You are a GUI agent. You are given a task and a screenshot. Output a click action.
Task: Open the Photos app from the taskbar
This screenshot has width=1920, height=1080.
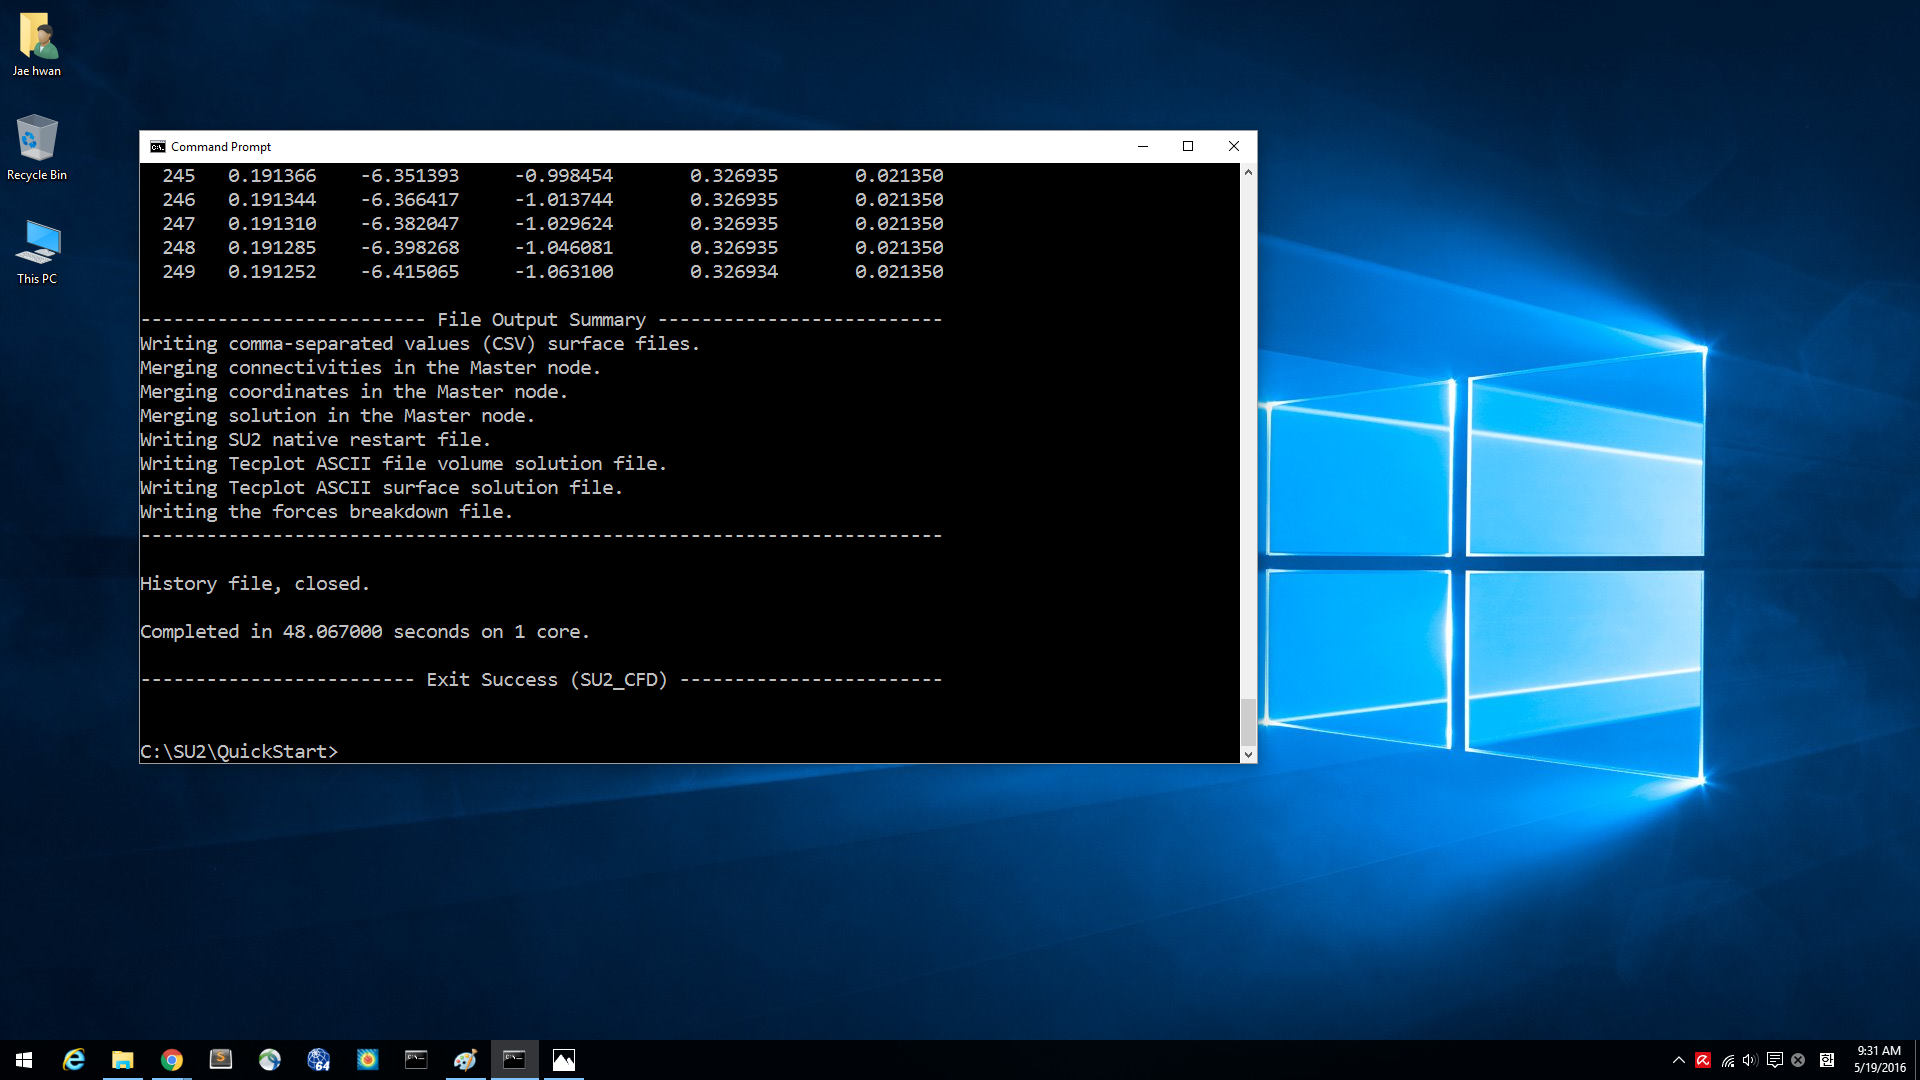click(x=563, y=1060)
